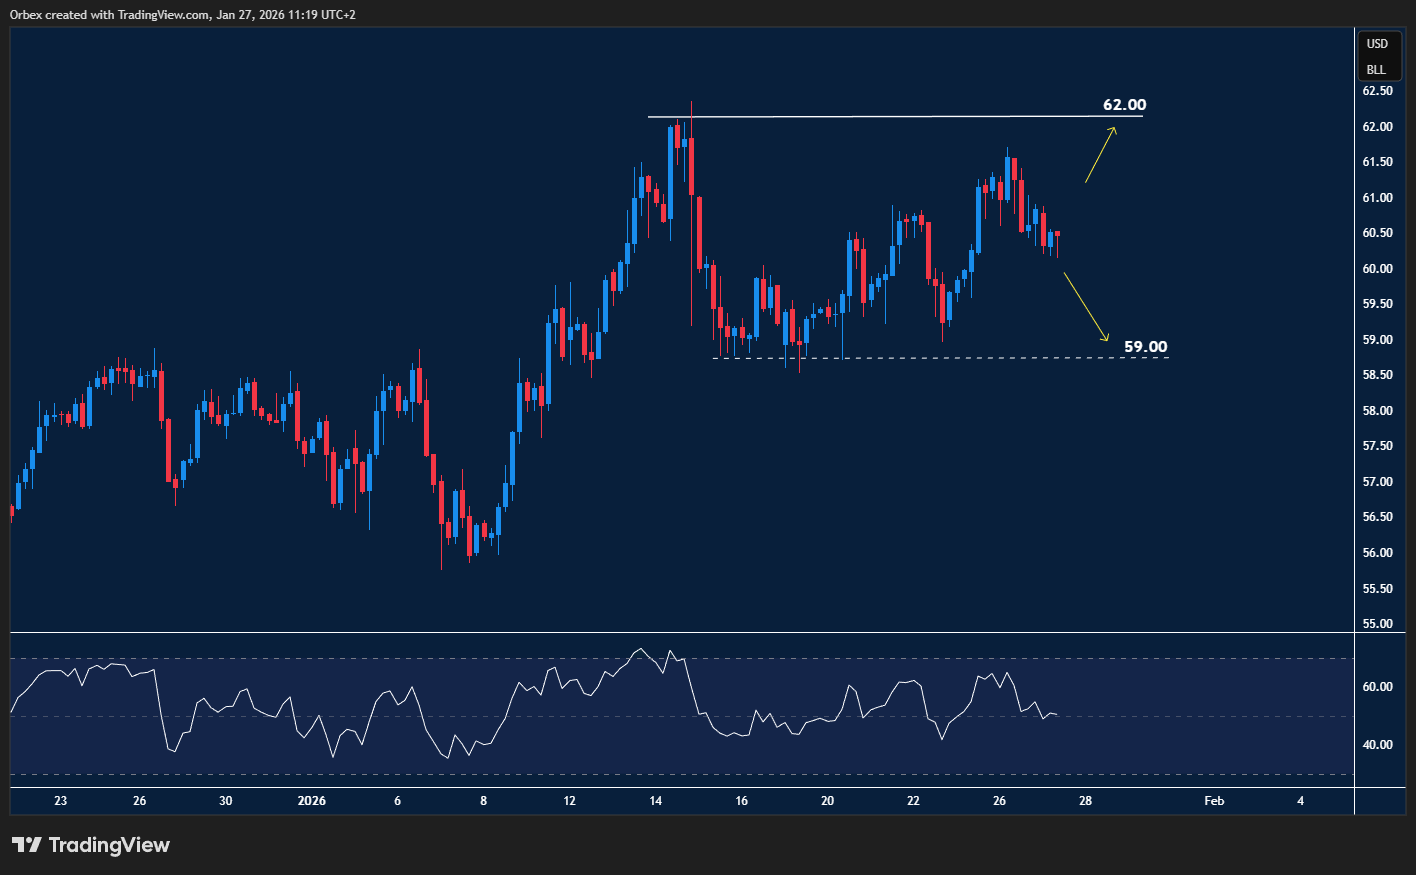Click the 59.00 support level label
This screenshot has height=875, width=1416.
pyautogui.click(x=1145, y=347)
